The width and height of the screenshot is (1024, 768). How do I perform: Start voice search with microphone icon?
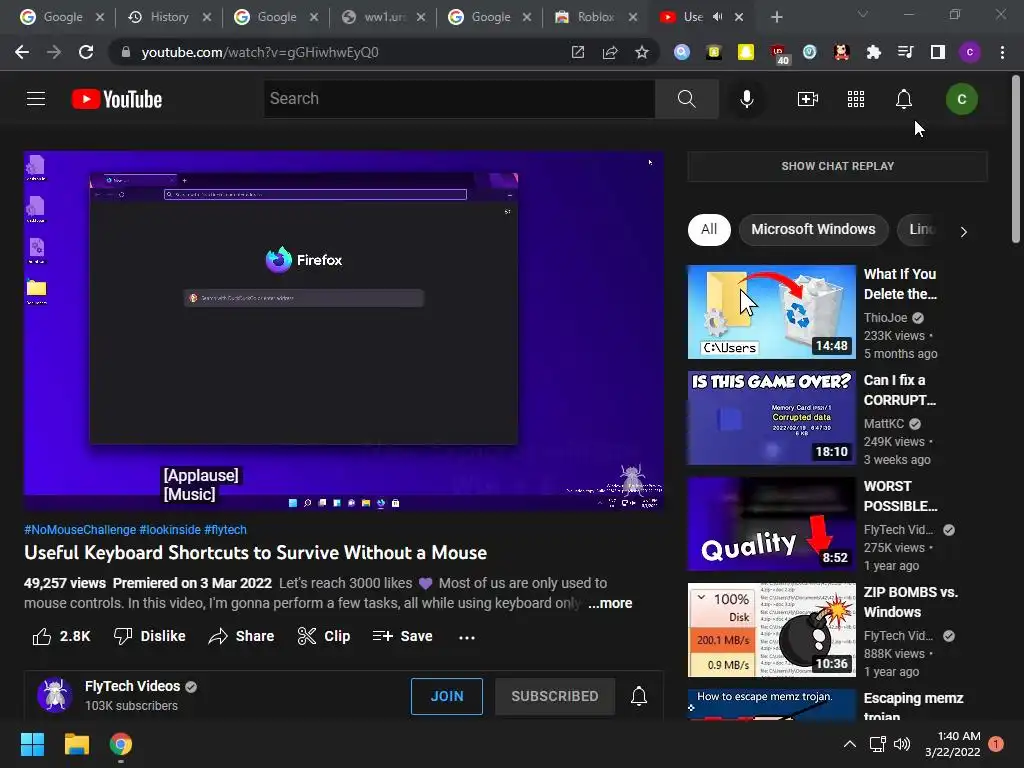click(x=747, y=99)
